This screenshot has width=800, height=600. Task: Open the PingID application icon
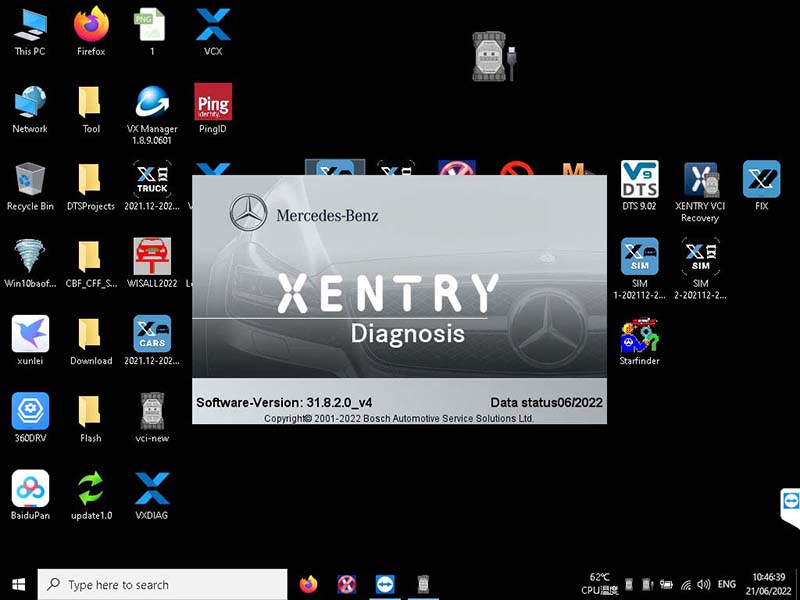click(x=213, y=108)
